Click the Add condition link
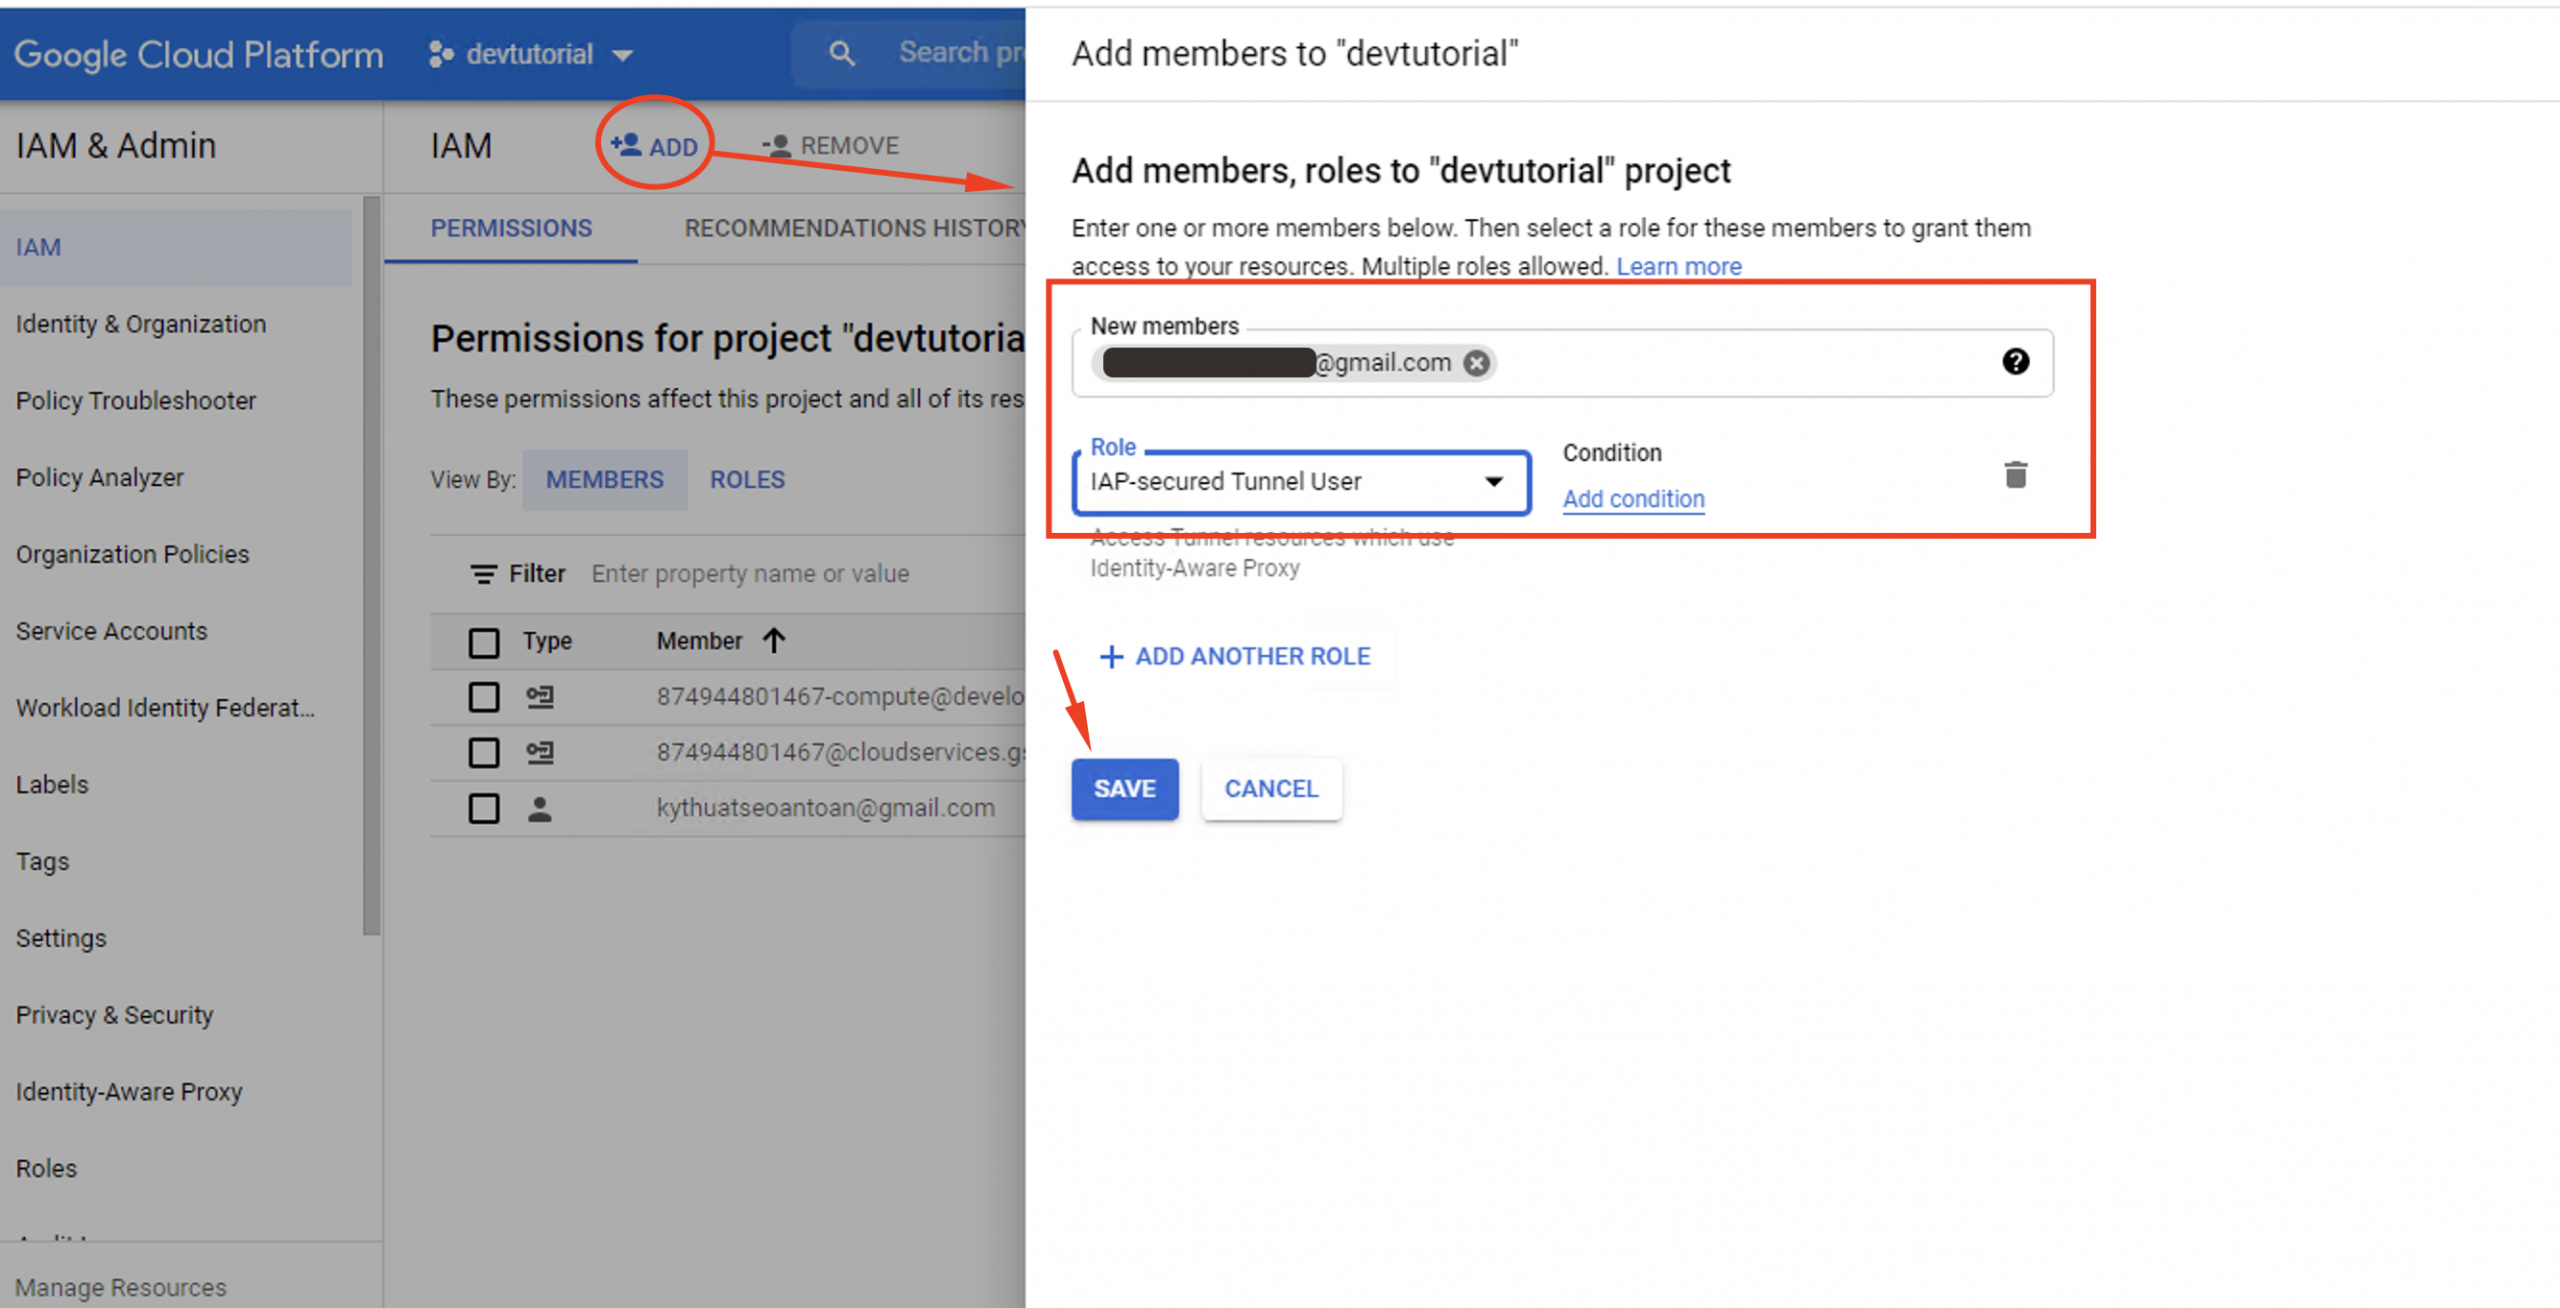This screenshot has width=2560, height=1308. [1634, 499]
